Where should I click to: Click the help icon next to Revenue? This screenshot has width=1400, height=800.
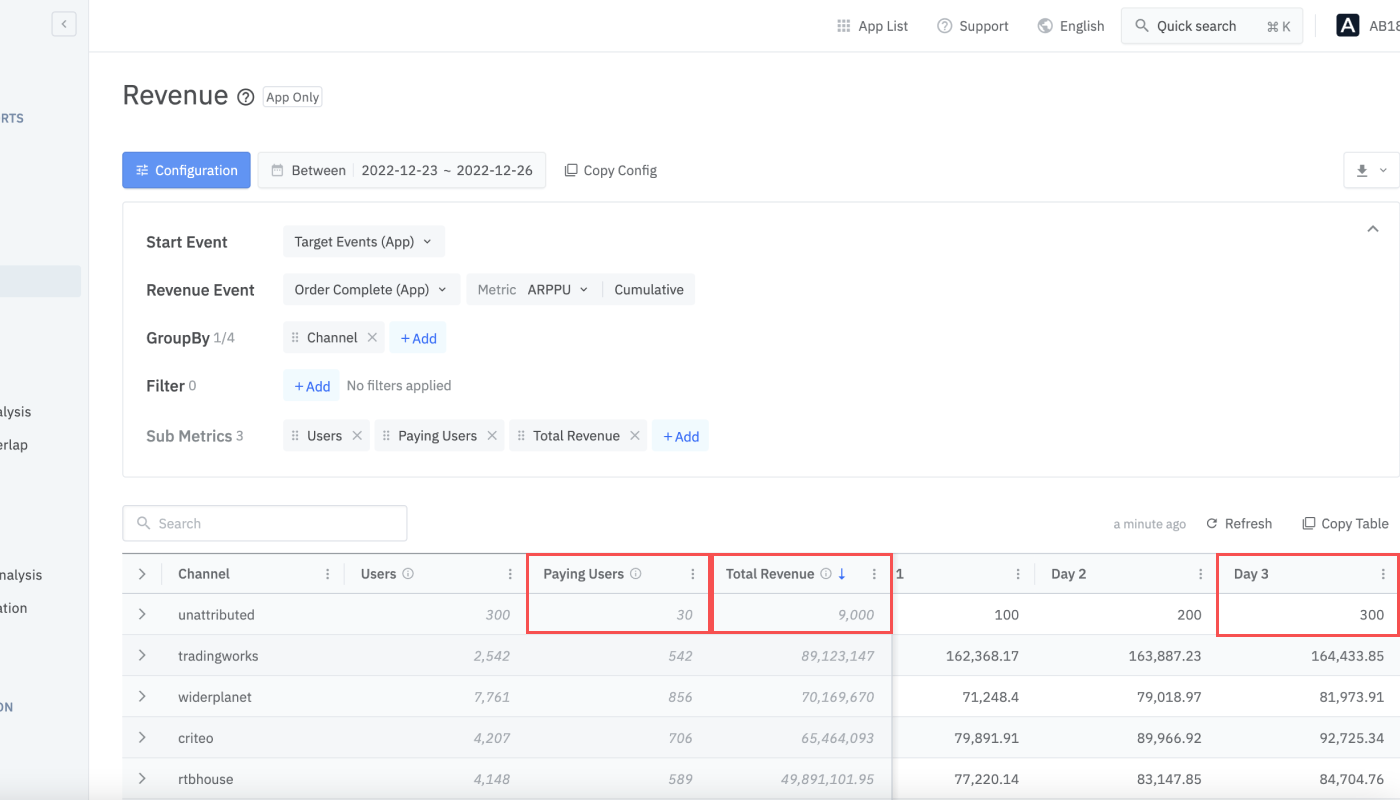(x=246, y=97)
